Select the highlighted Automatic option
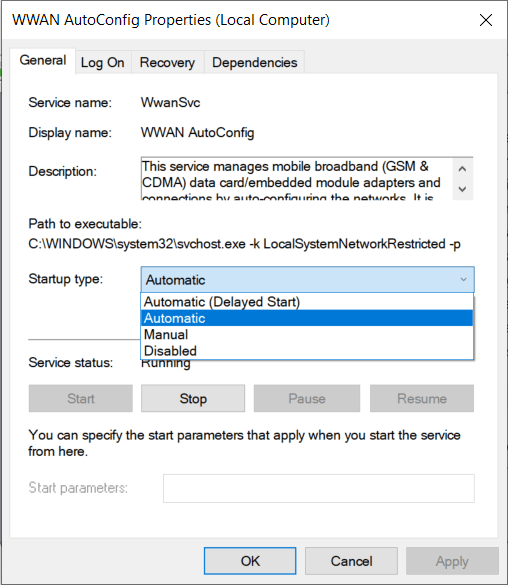Image resolution: width=508 pixels, height=585 pixels. click(x=307, y=318)
